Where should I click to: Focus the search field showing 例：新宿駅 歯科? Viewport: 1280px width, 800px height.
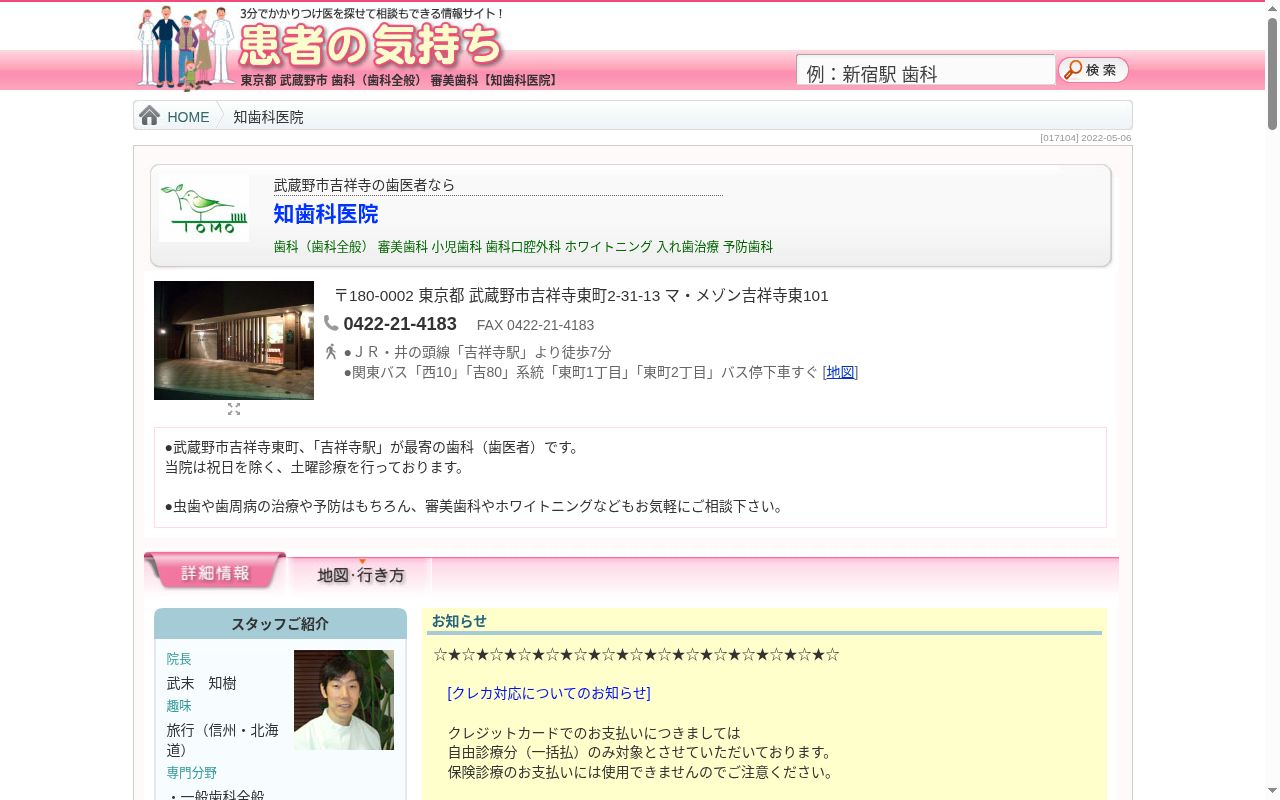925,71
